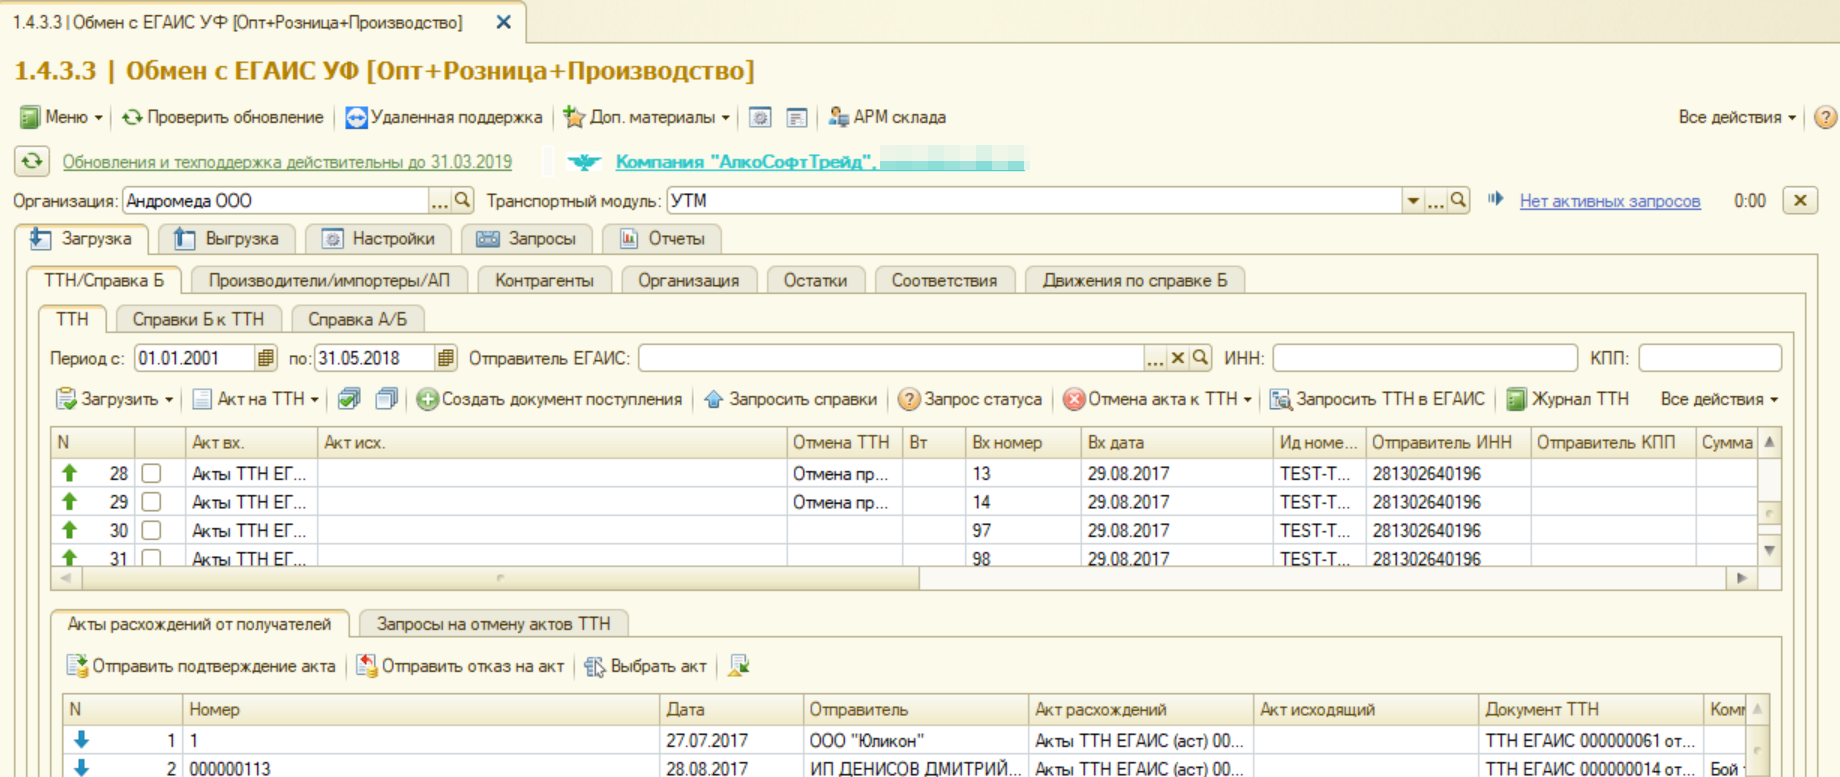Expand Доп. материалы dropdown

[x=647, y=117]
